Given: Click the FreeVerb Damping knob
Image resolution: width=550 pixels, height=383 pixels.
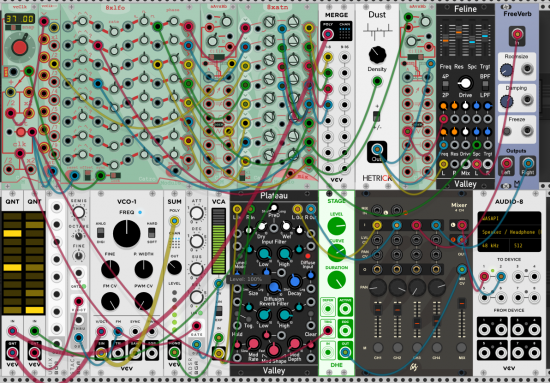Looking at the screenshot, I should click(x=507, y=101).
